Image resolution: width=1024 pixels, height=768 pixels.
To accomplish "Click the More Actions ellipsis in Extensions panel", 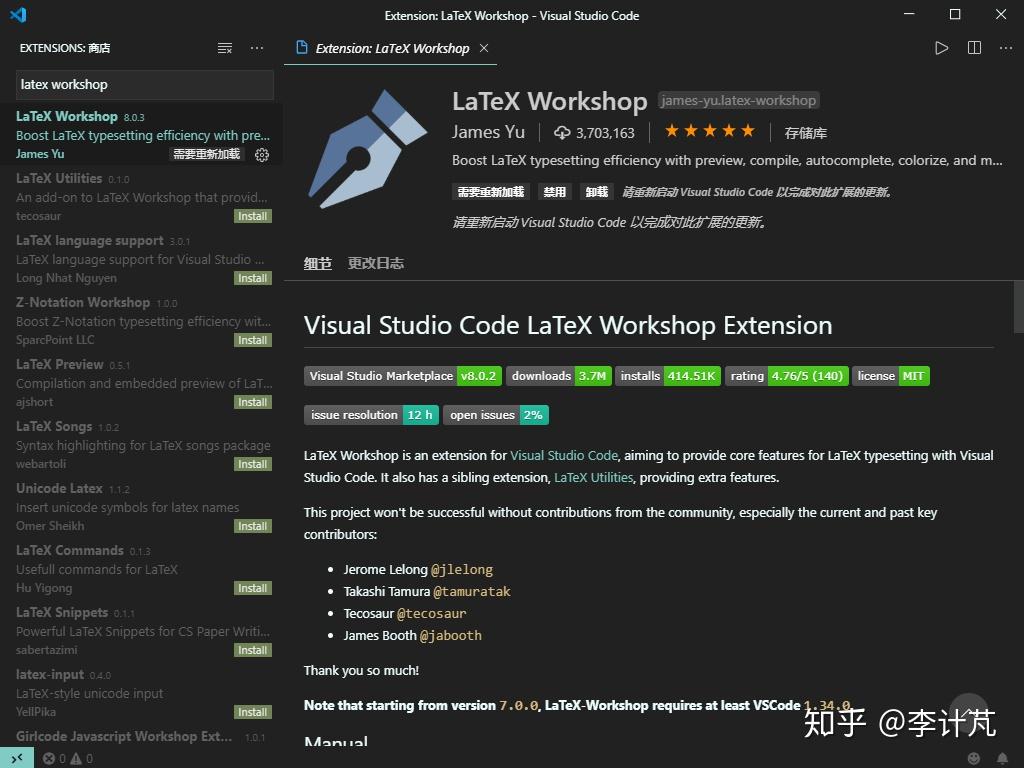I will tap(256, 47).
